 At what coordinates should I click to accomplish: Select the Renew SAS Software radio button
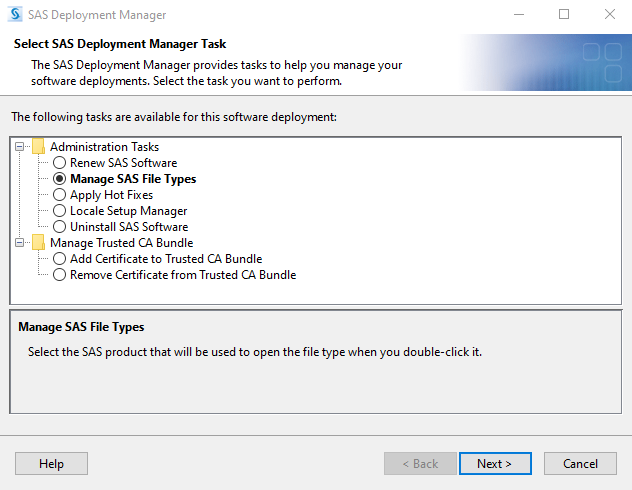tap(60, 163)
